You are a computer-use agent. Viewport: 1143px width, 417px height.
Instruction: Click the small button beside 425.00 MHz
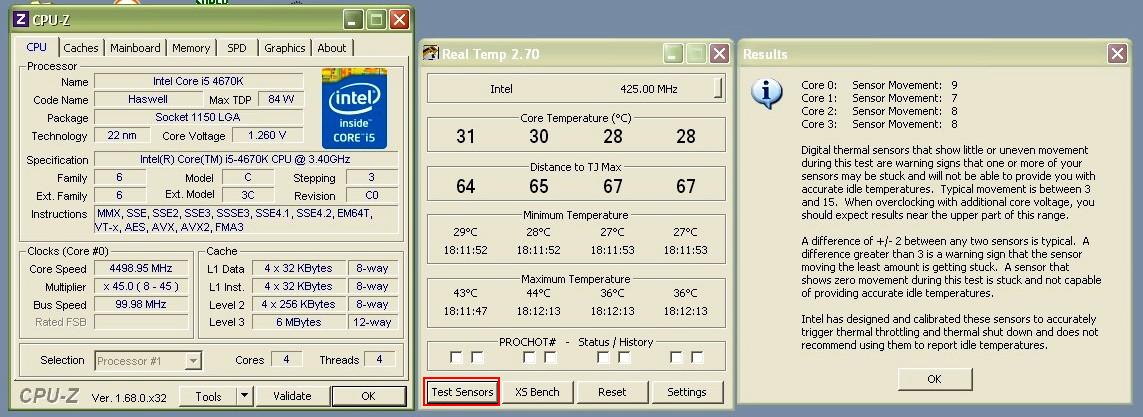pos(718,88)
